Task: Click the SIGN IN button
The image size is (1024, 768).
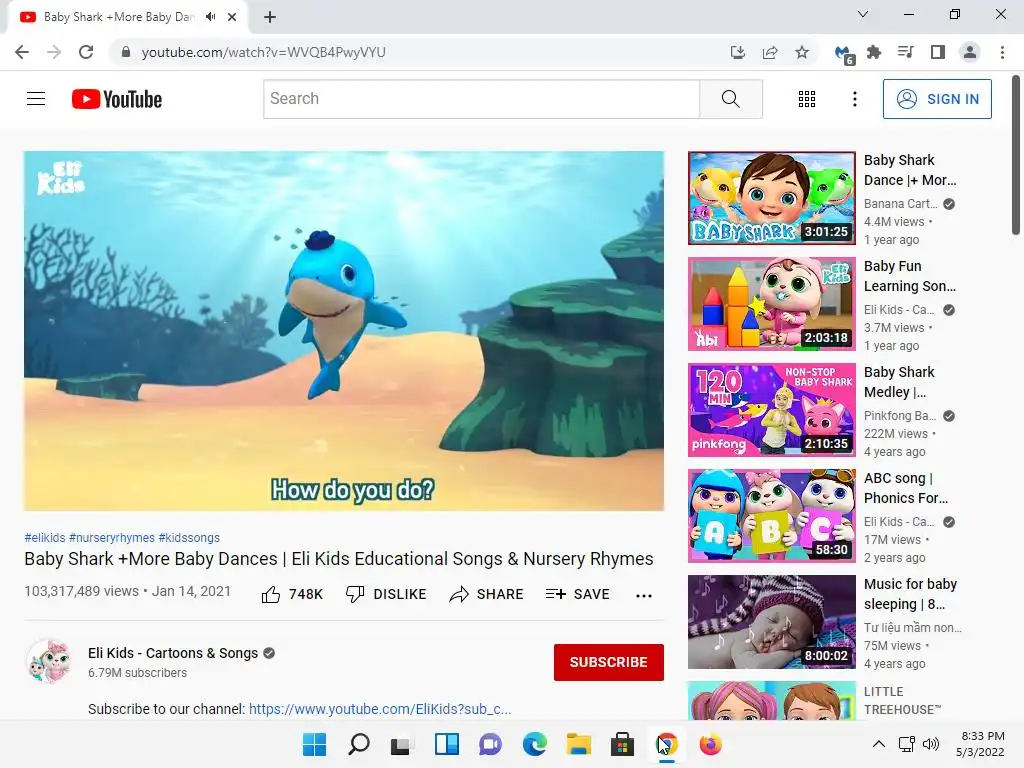Action: [x=937, y=99]
